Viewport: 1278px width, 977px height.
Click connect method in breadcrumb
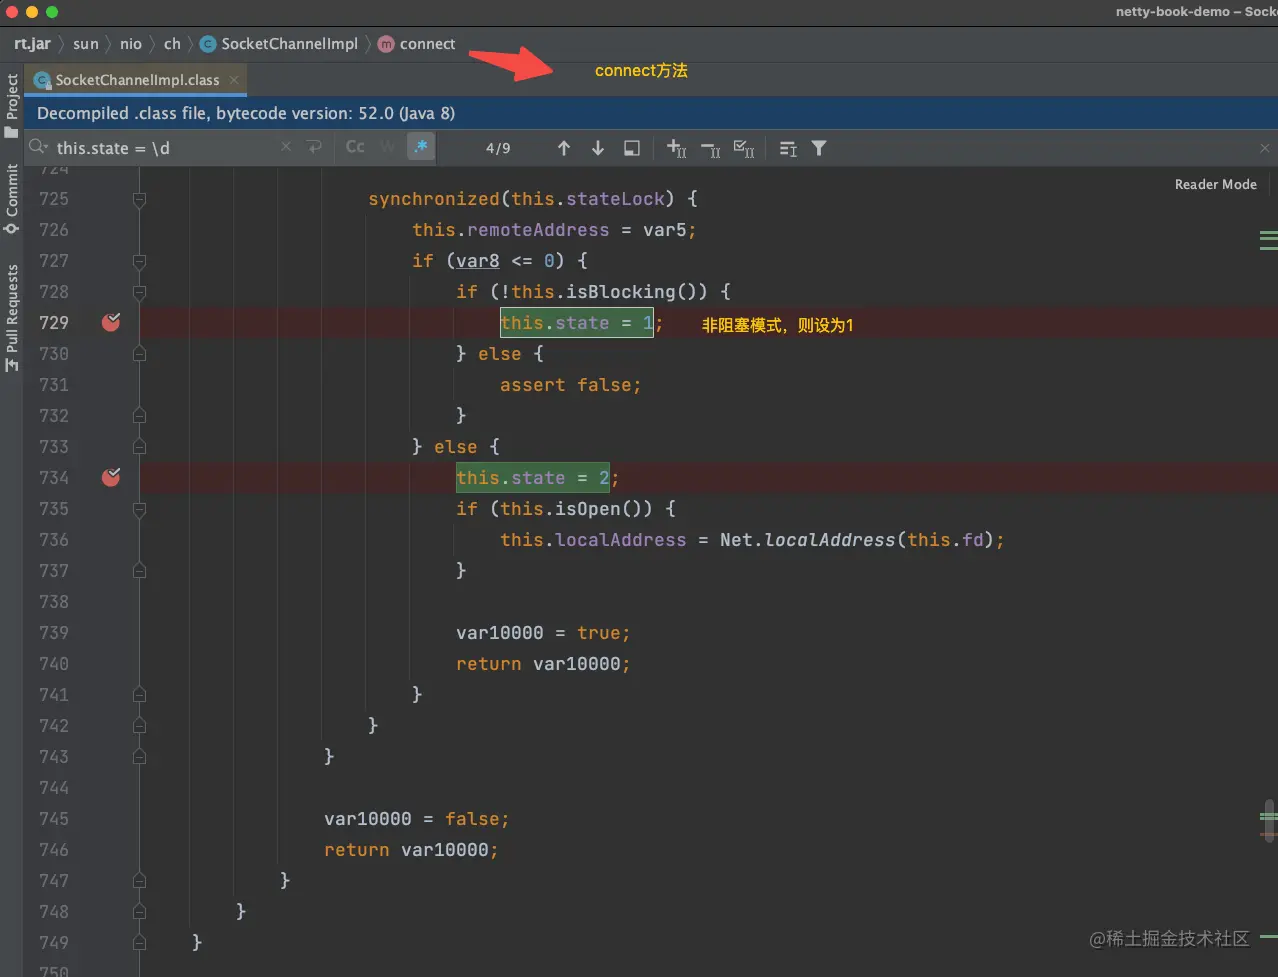[417, 44]
